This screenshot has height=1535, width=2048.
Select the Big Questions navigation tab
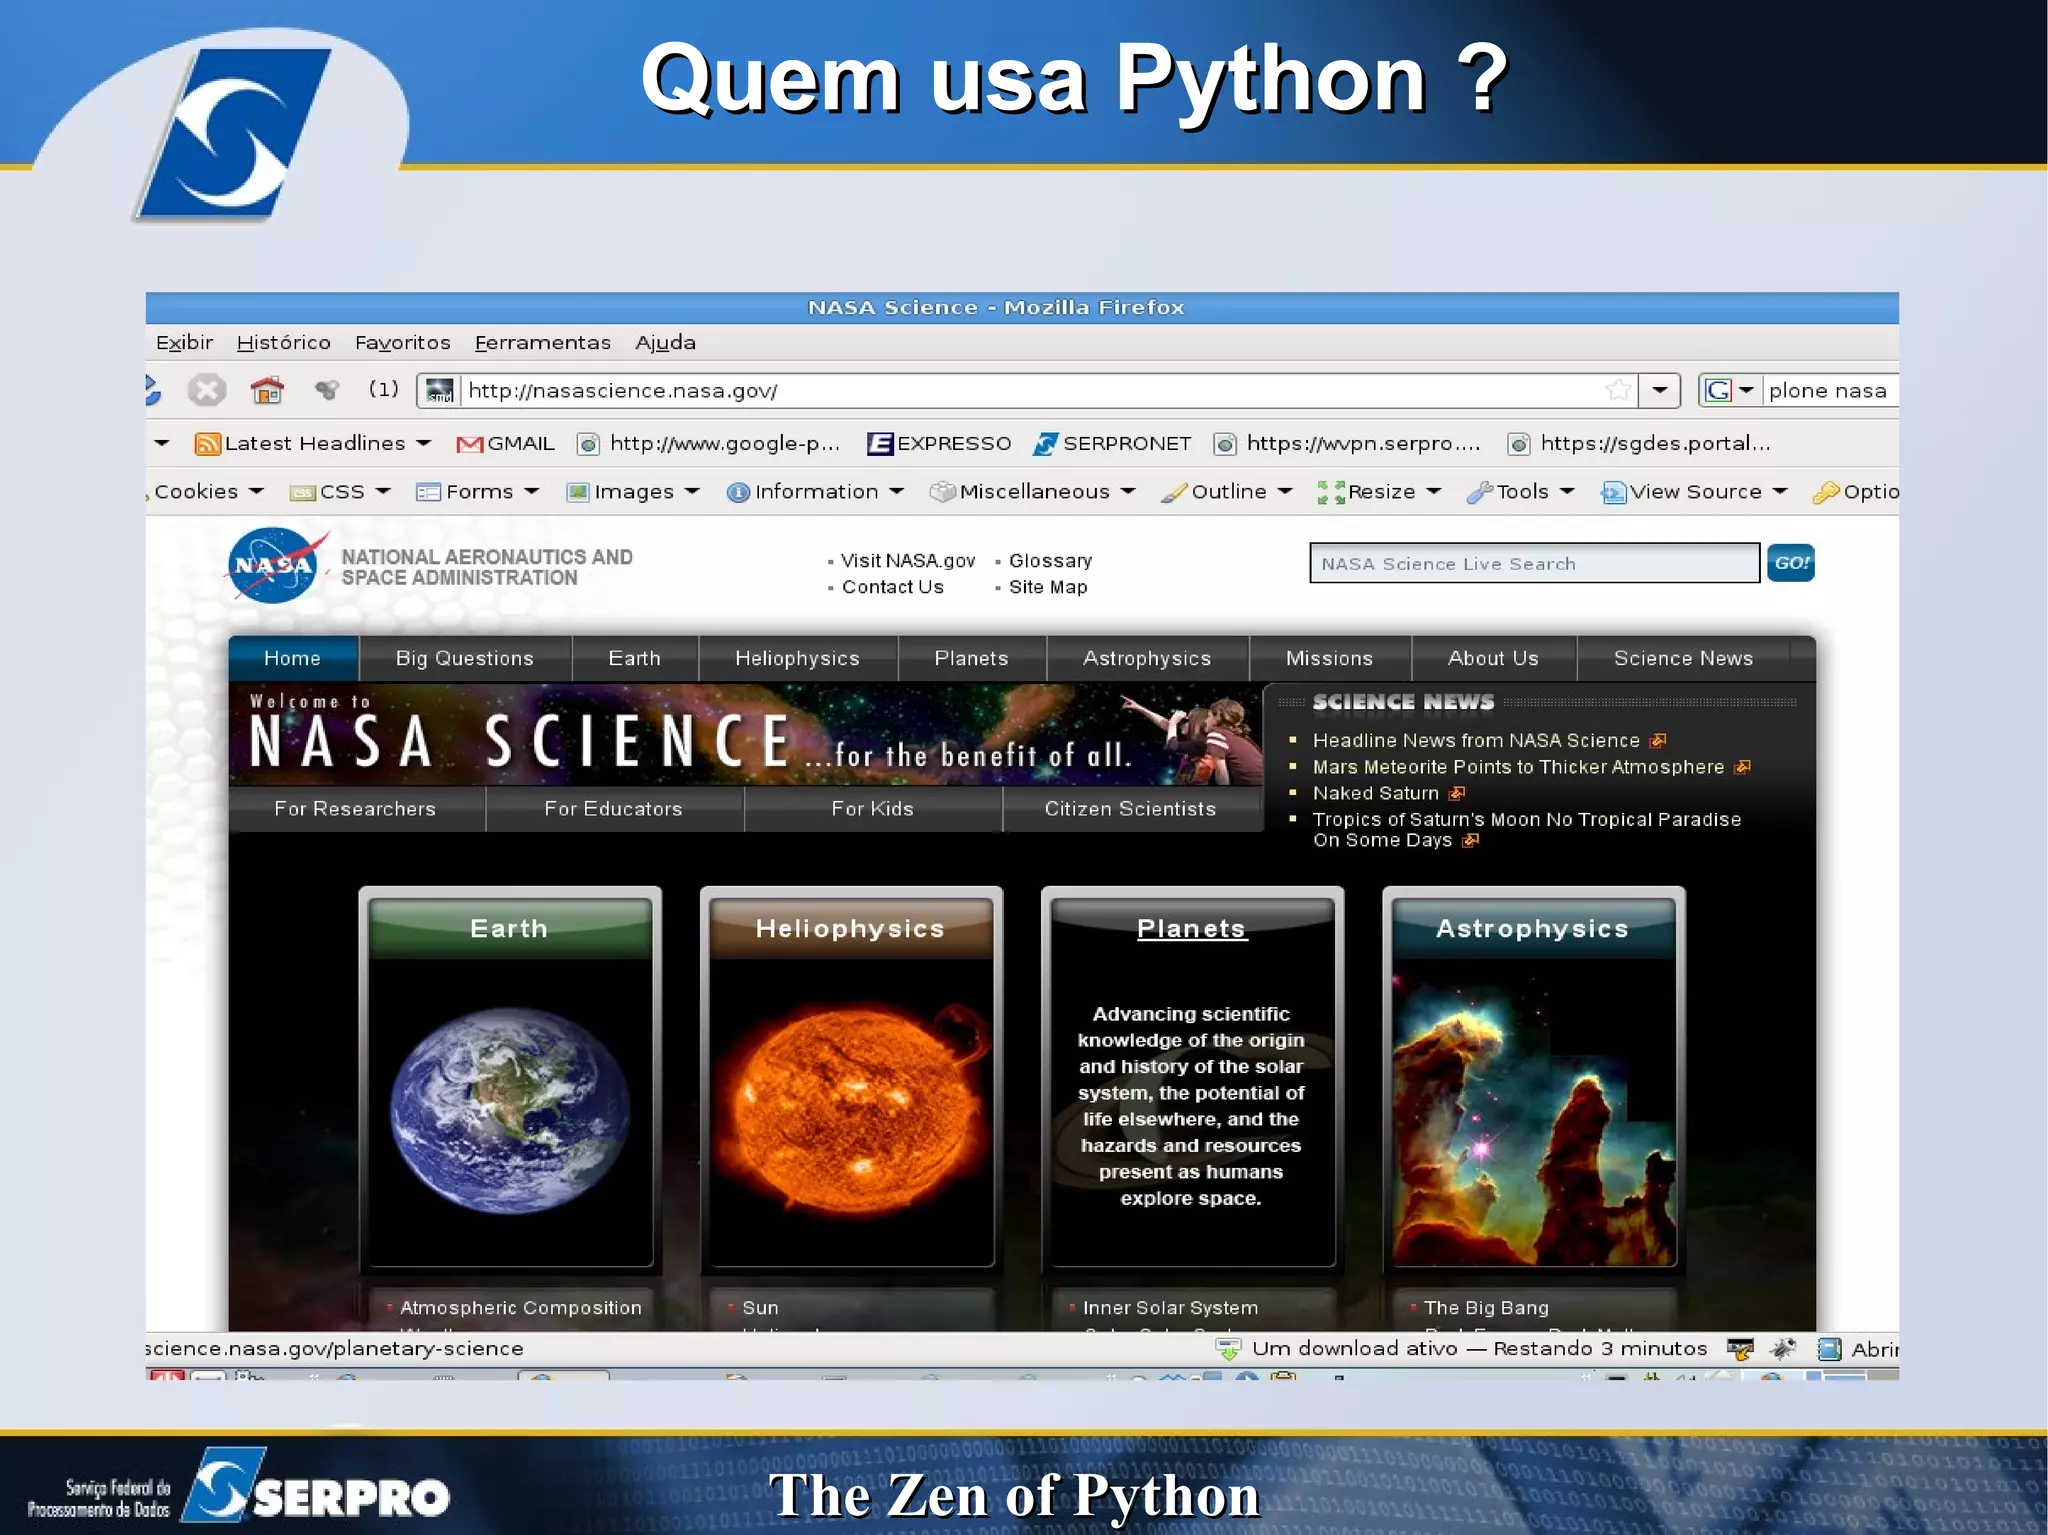tap(465, 659)
